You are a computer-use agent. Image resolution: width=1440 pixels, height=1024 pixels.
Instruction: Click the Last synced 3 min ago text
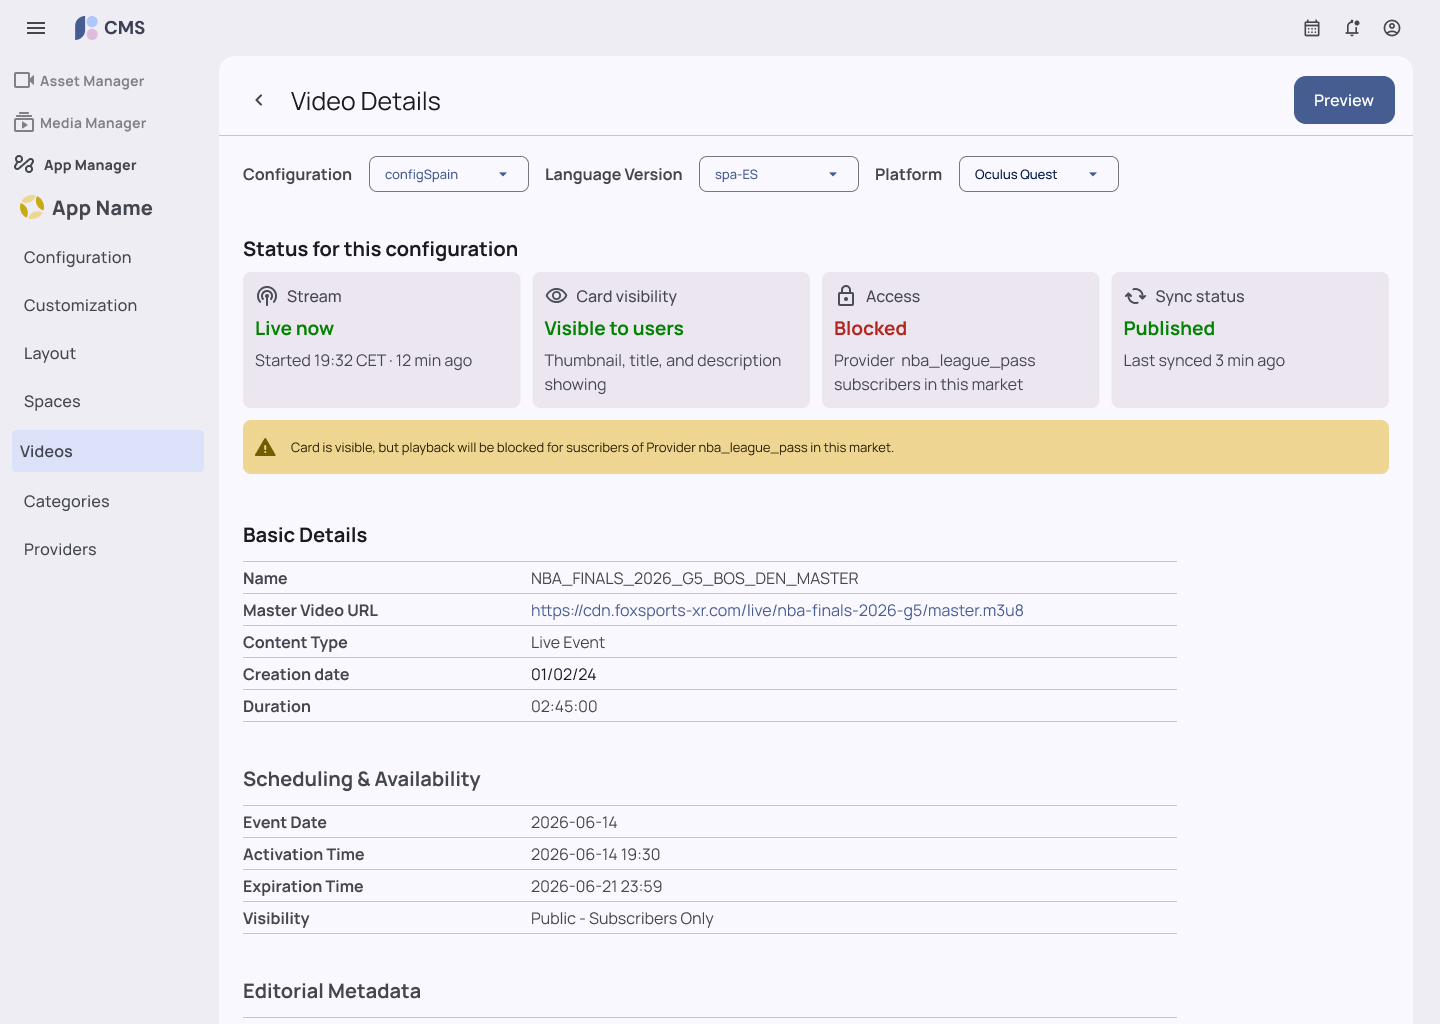(1204, 360)
